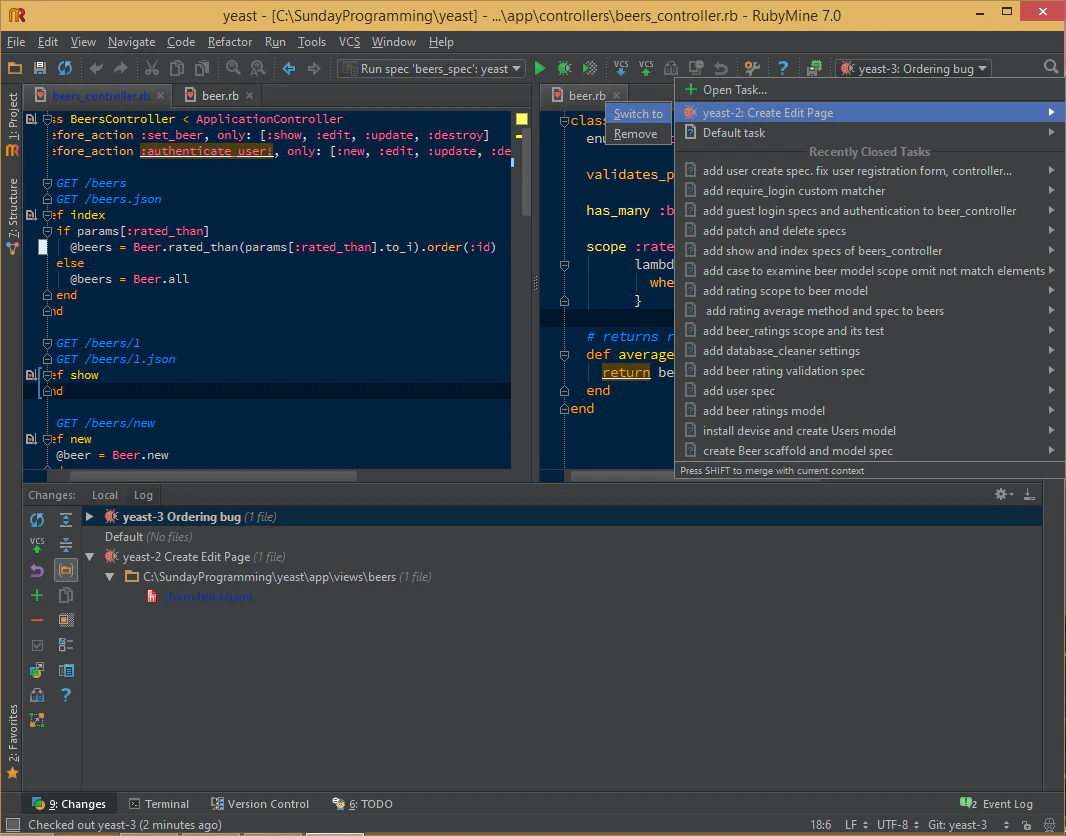Viewport: 1066px width, 836px height.
Task: Open the Refactor menu
Action: click(230, 42)
